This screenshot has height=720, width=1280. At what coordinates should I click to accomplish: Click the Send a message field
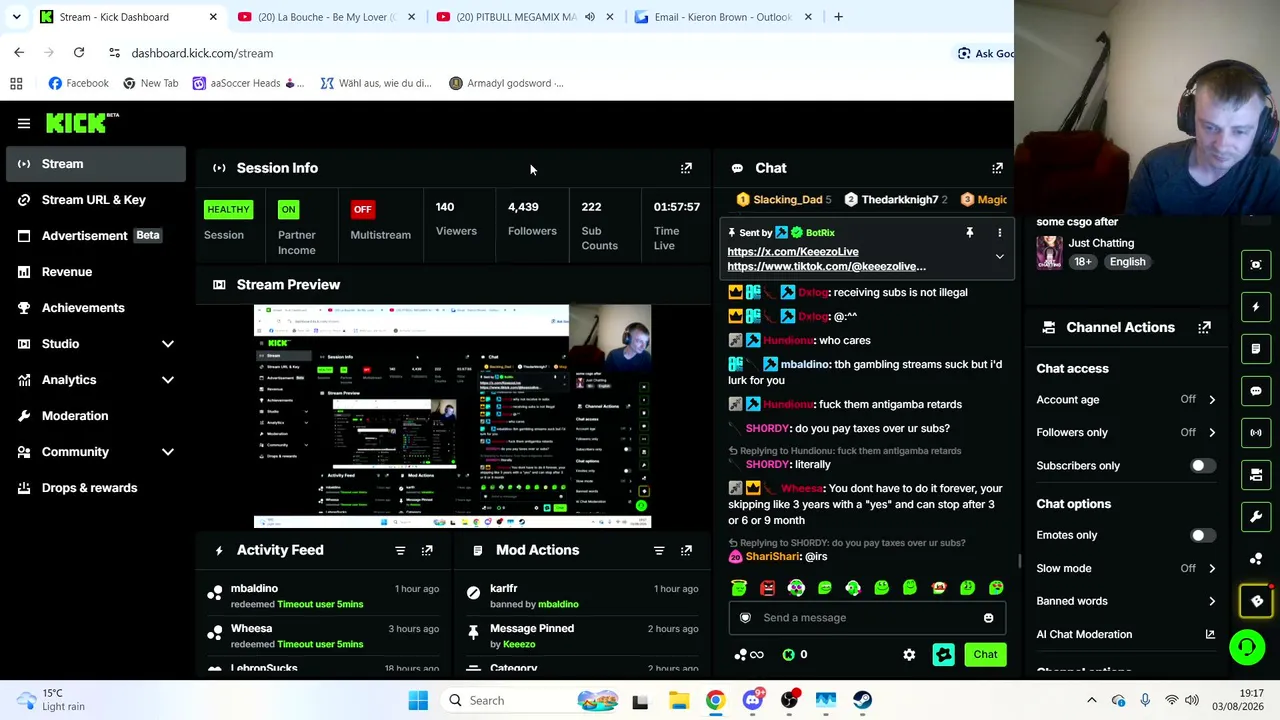point(866,618)
